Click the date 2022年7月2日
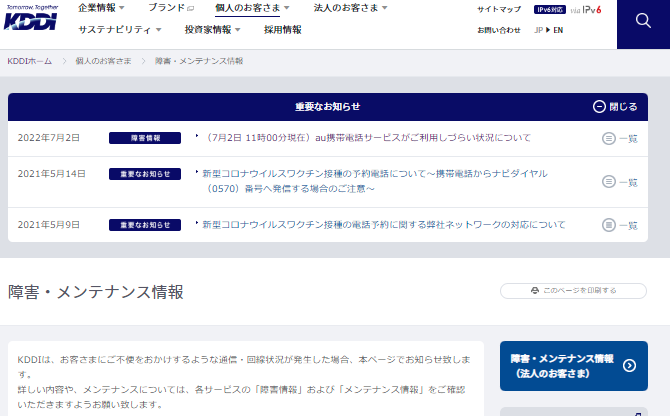 pos(49,138)
